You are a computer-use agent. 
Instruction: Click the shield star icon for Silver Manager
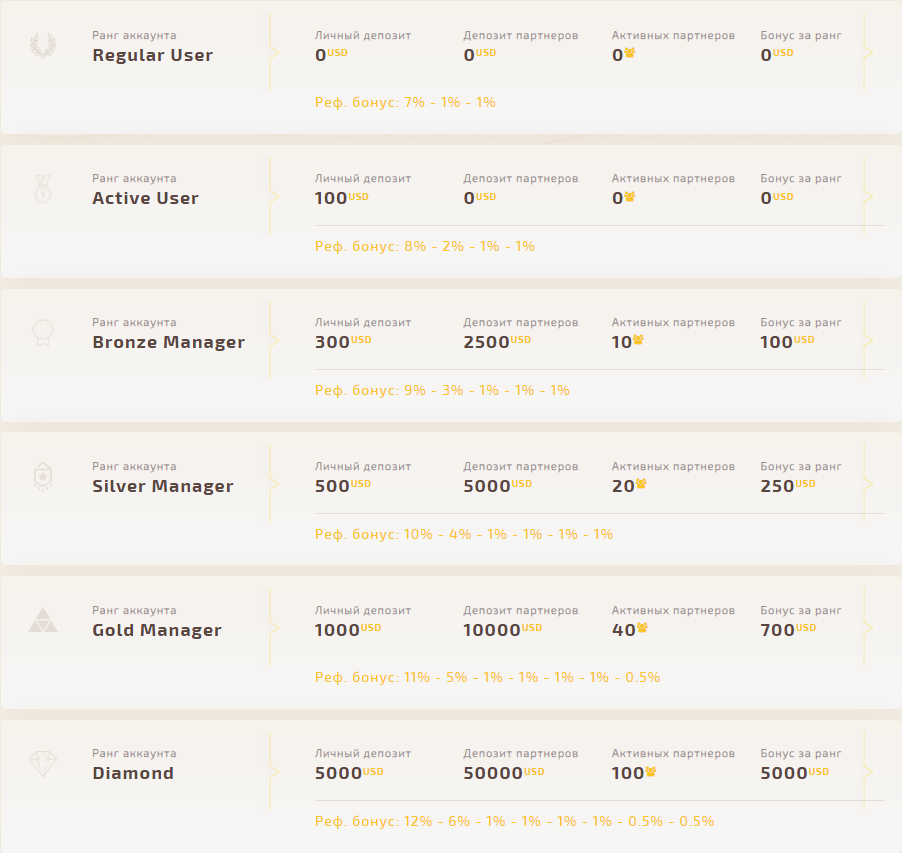(43, 476)
